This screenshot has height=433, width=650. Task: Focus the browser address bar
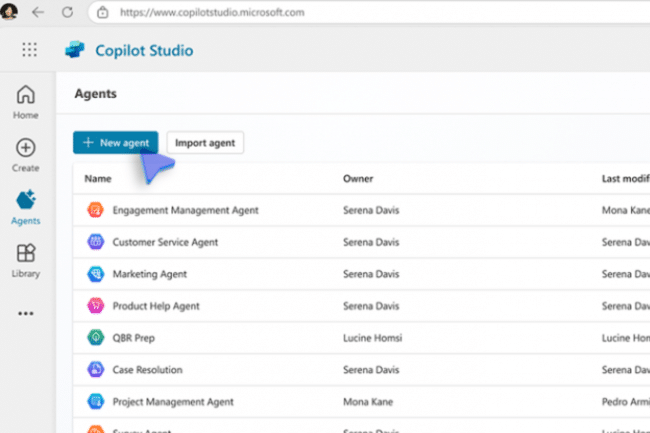point(369,12)
